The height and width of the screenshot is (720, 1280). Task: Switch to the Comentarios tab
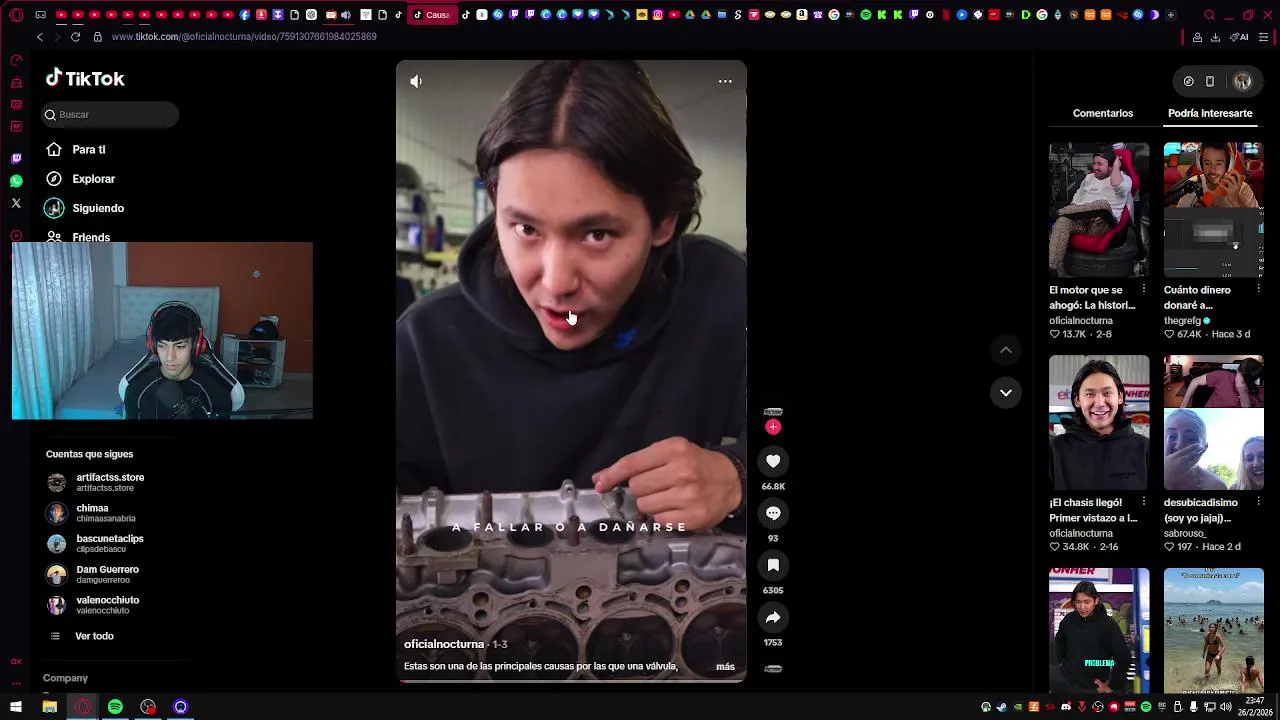click(1103, 113)
